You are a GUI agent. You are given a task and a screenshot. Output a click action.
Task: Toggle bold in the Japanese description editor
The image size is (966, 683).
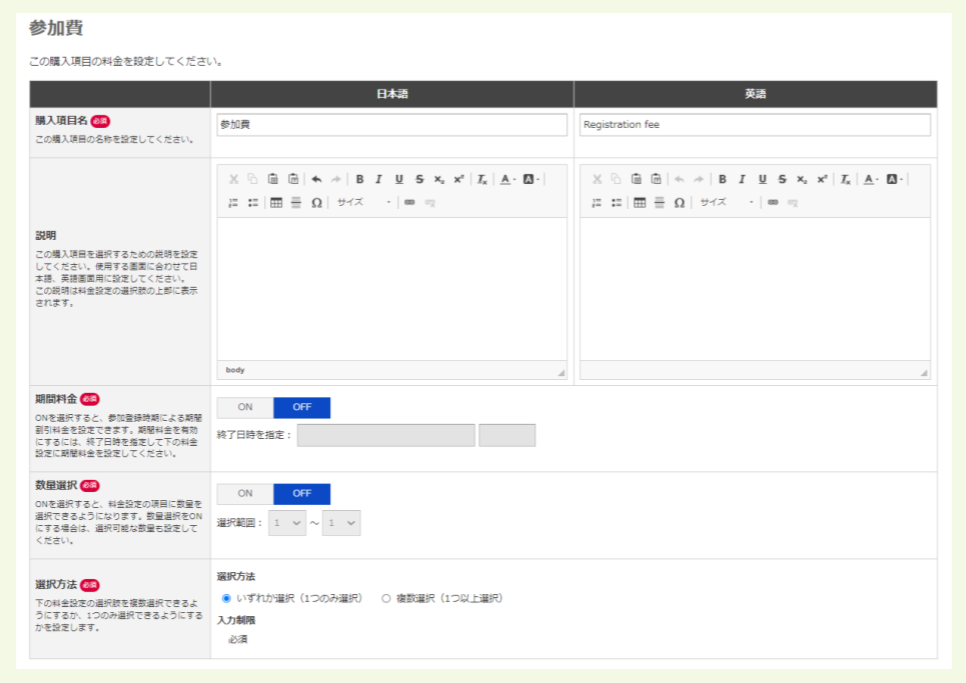tap(359, 179)
